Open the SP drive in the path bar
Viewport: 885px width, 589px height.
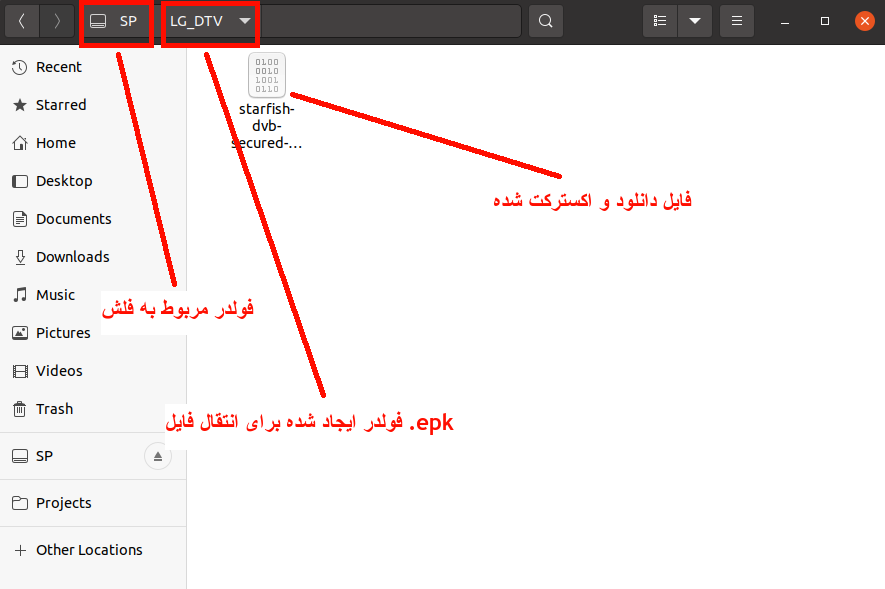pos(116,21)
